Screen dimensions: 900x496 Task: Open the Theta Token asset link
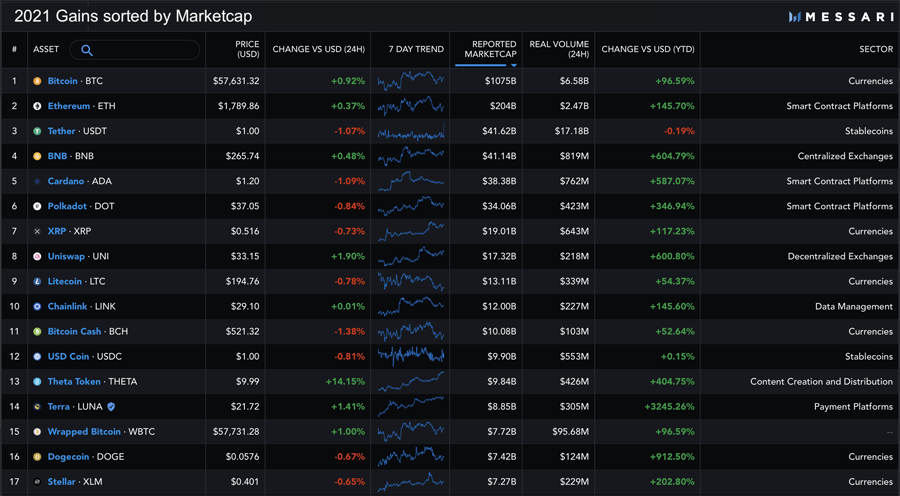[74, 381]
